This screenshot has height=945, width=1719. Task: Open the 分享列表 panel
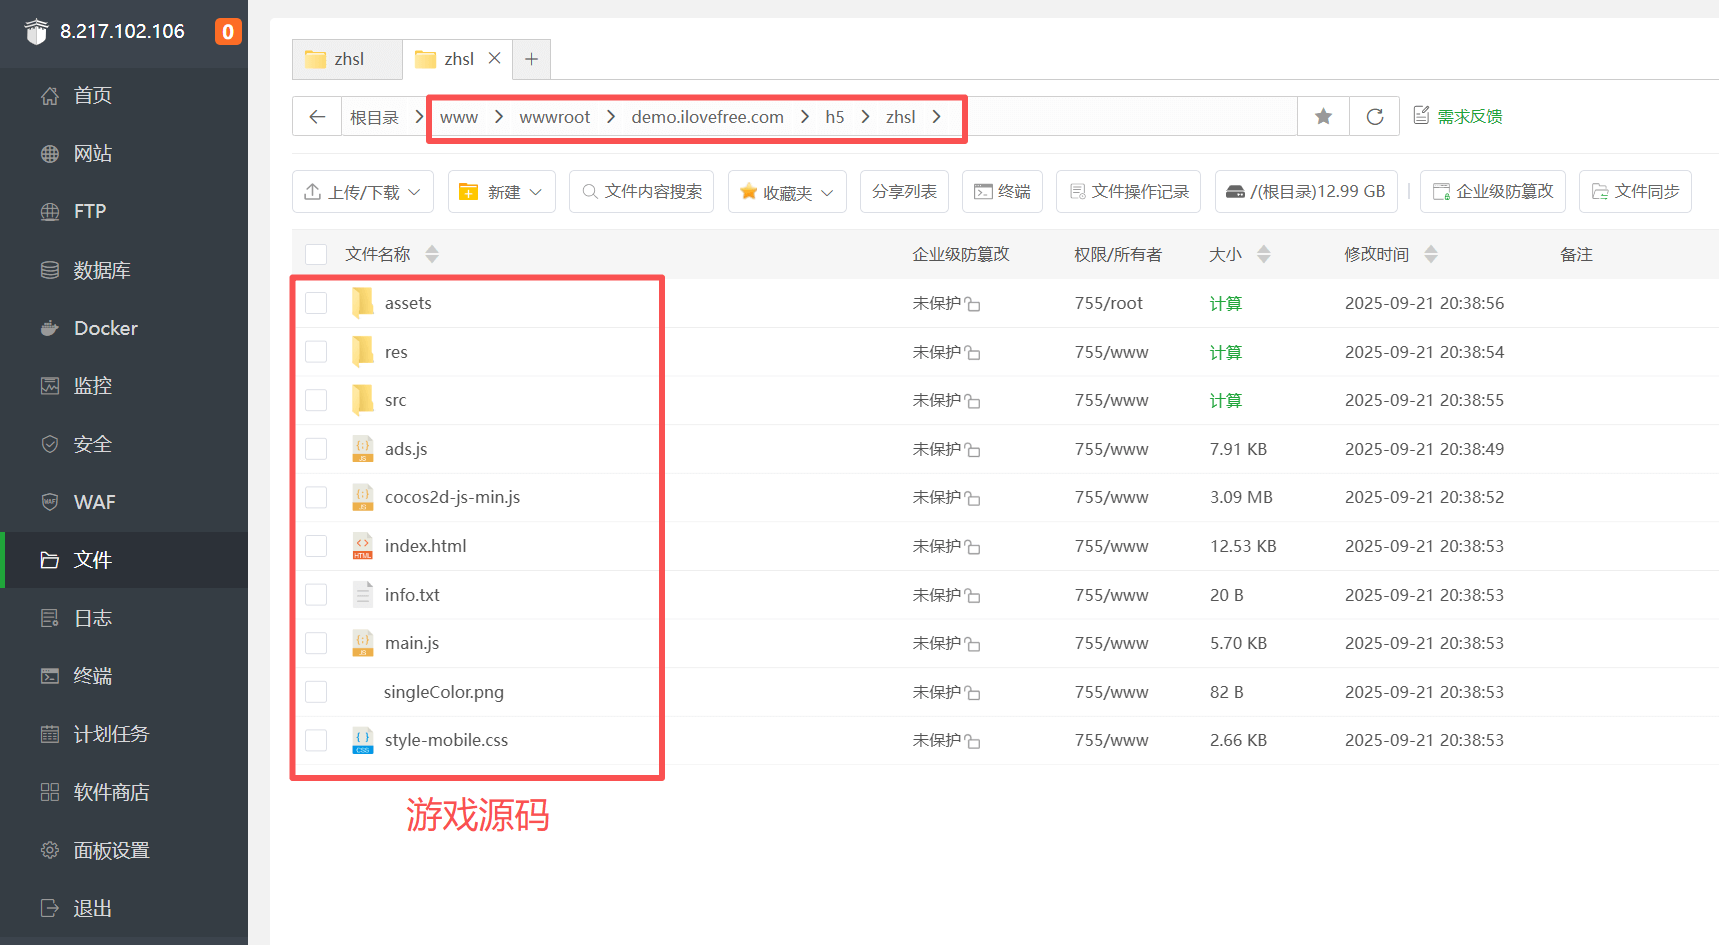click(x=903, y=191)
